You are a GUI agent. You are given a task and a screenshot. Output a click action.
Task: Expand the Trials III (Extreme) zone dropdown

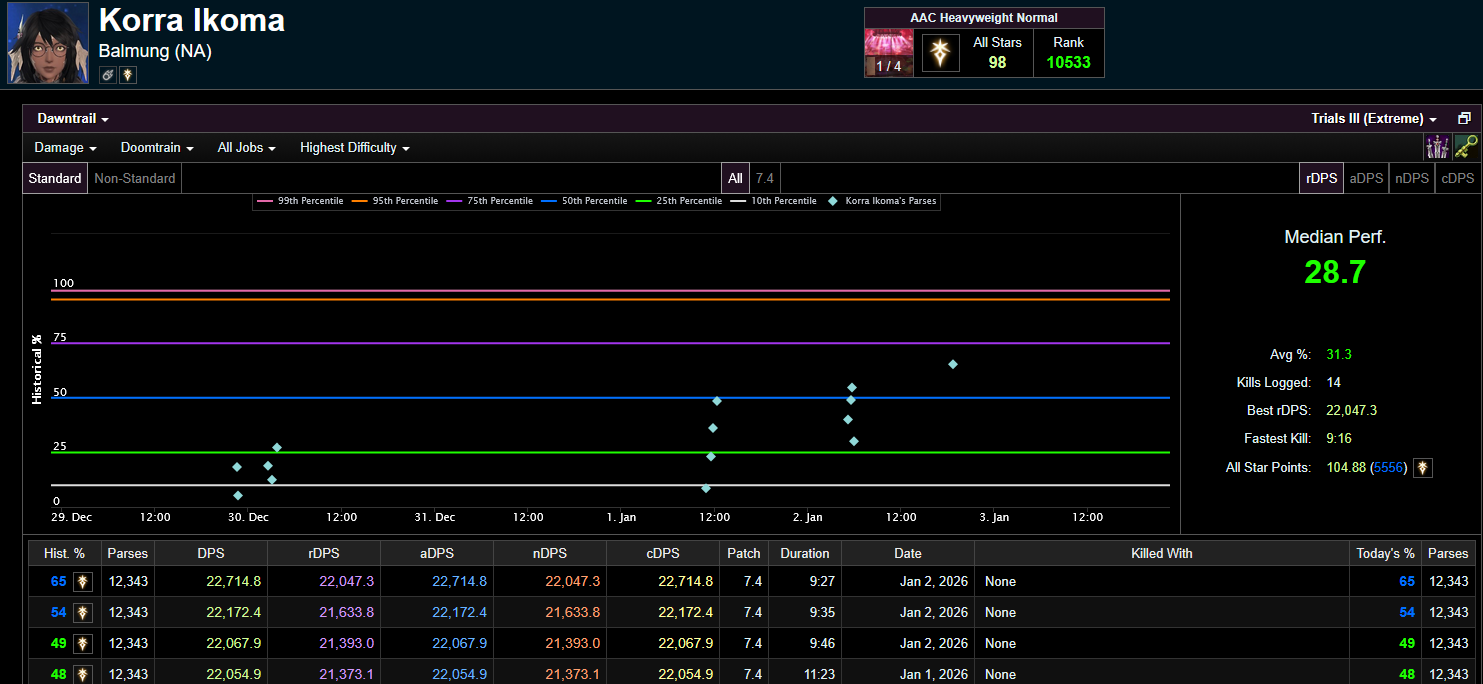point(1373,118)
